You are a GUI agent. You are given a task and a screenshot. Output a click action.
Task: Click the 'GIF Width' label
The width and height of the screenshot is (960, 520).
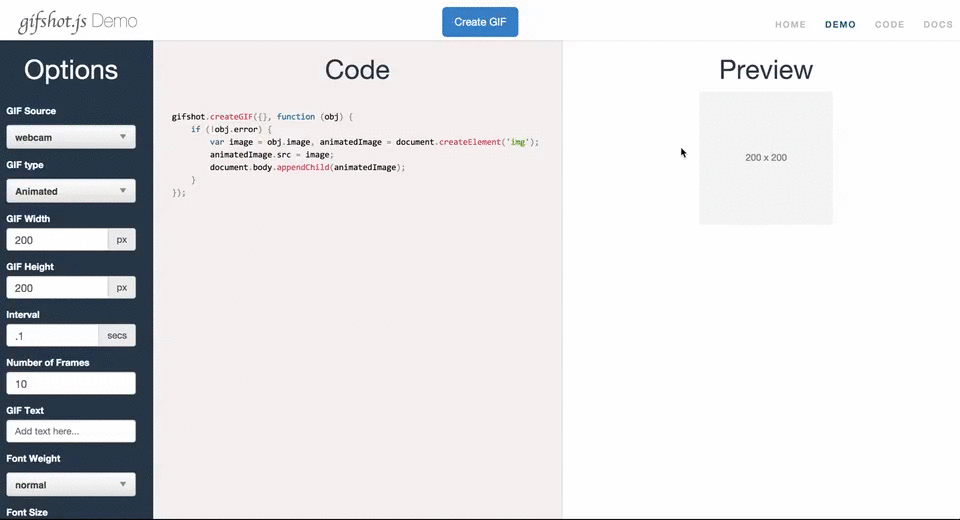coord(28,219)
